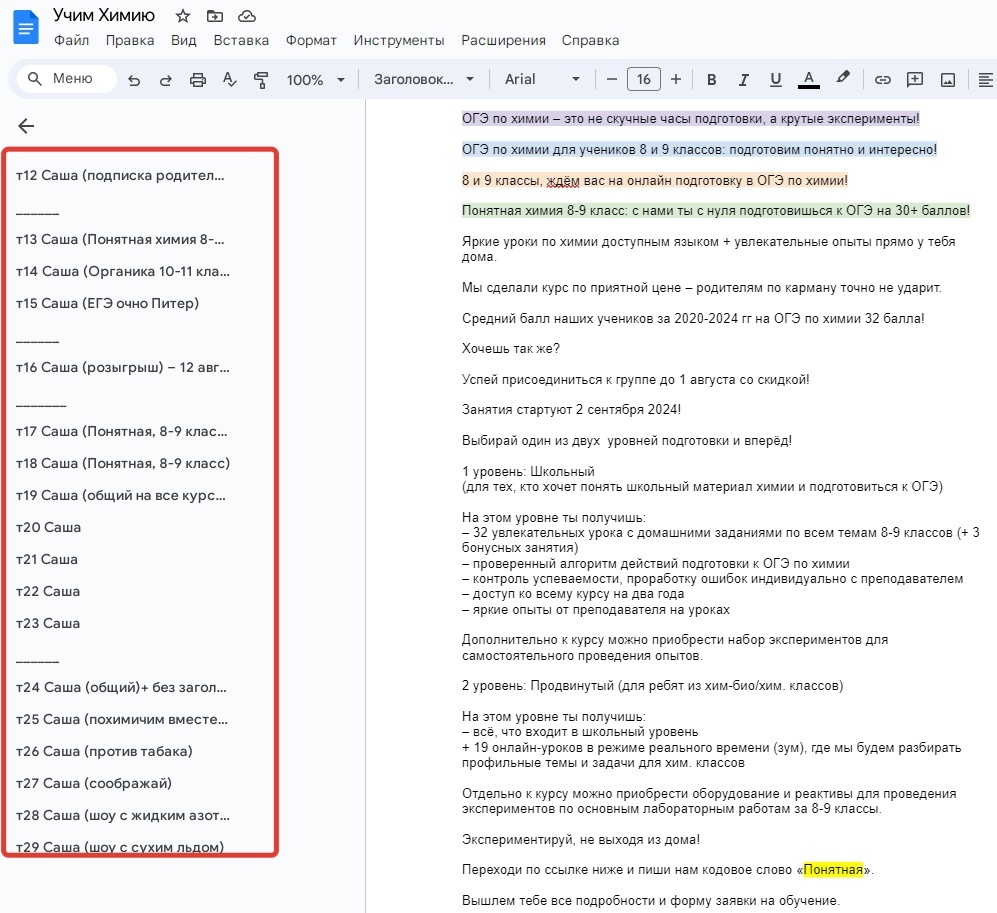Image resolution: width=997 pixels, height=913 pixels.
Task: Click the line 1 уровень: Школьный
Action: (528, 472)
